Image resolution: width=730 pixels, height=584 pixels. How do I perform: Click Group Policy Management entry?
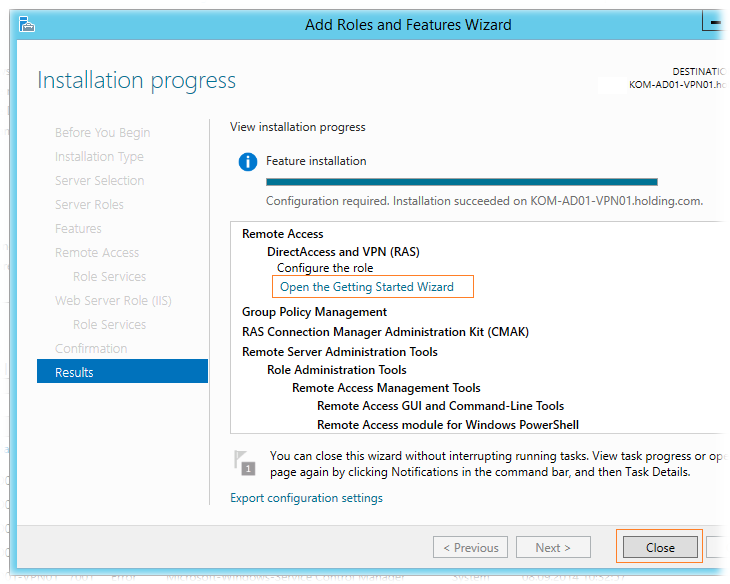pos(314,312)
